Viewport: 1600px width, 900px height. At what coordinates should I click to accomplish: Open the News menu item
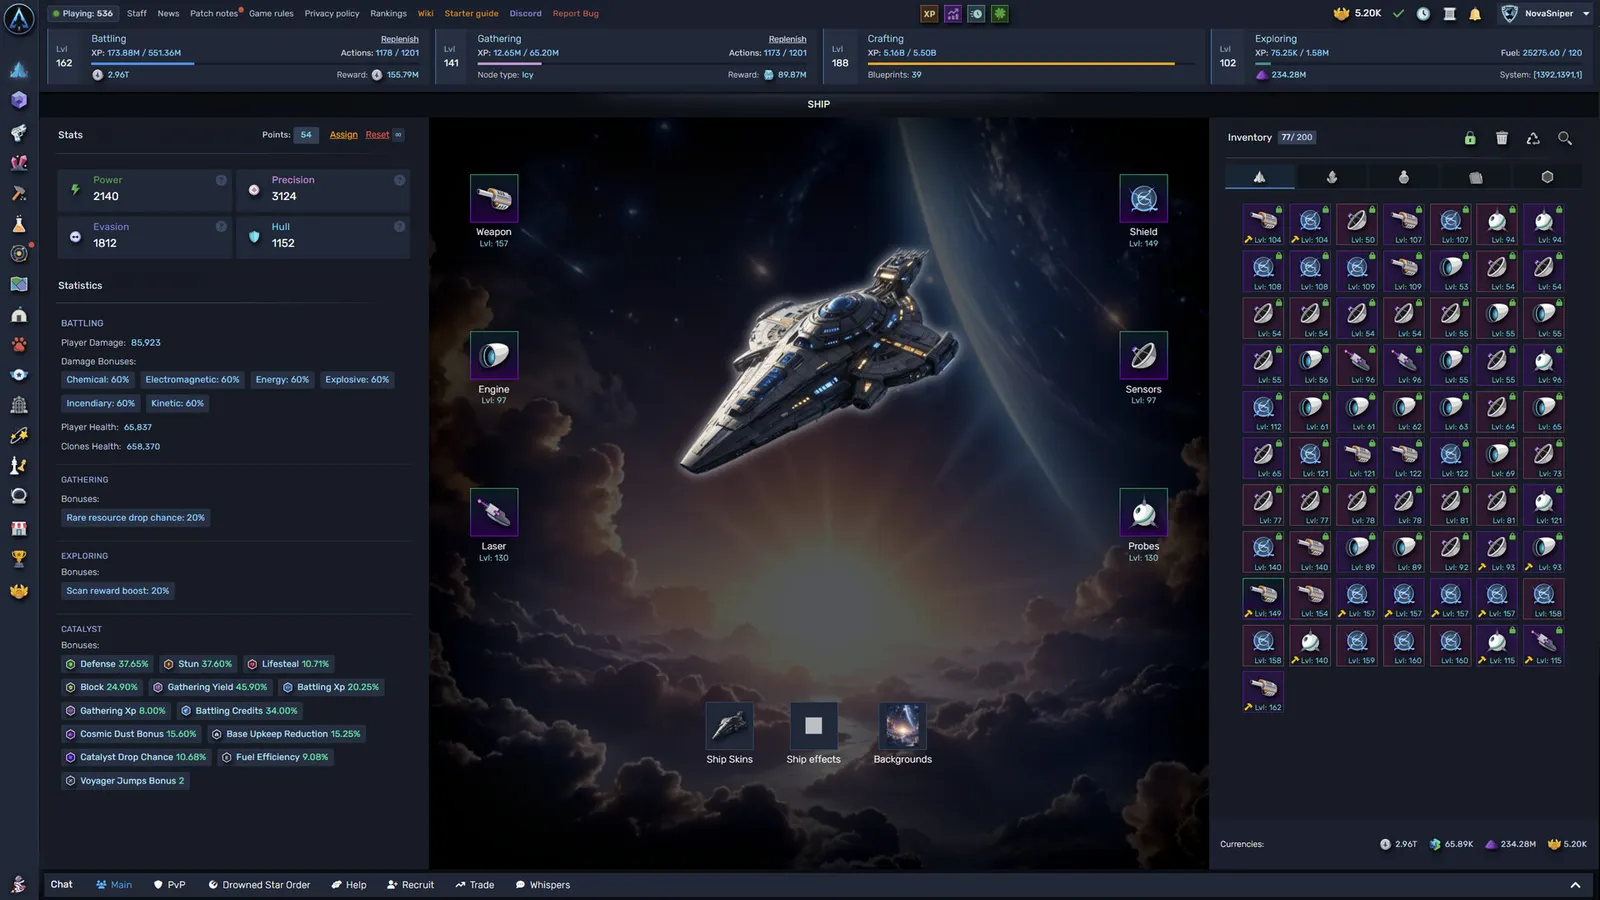click(x=168, y=14)
